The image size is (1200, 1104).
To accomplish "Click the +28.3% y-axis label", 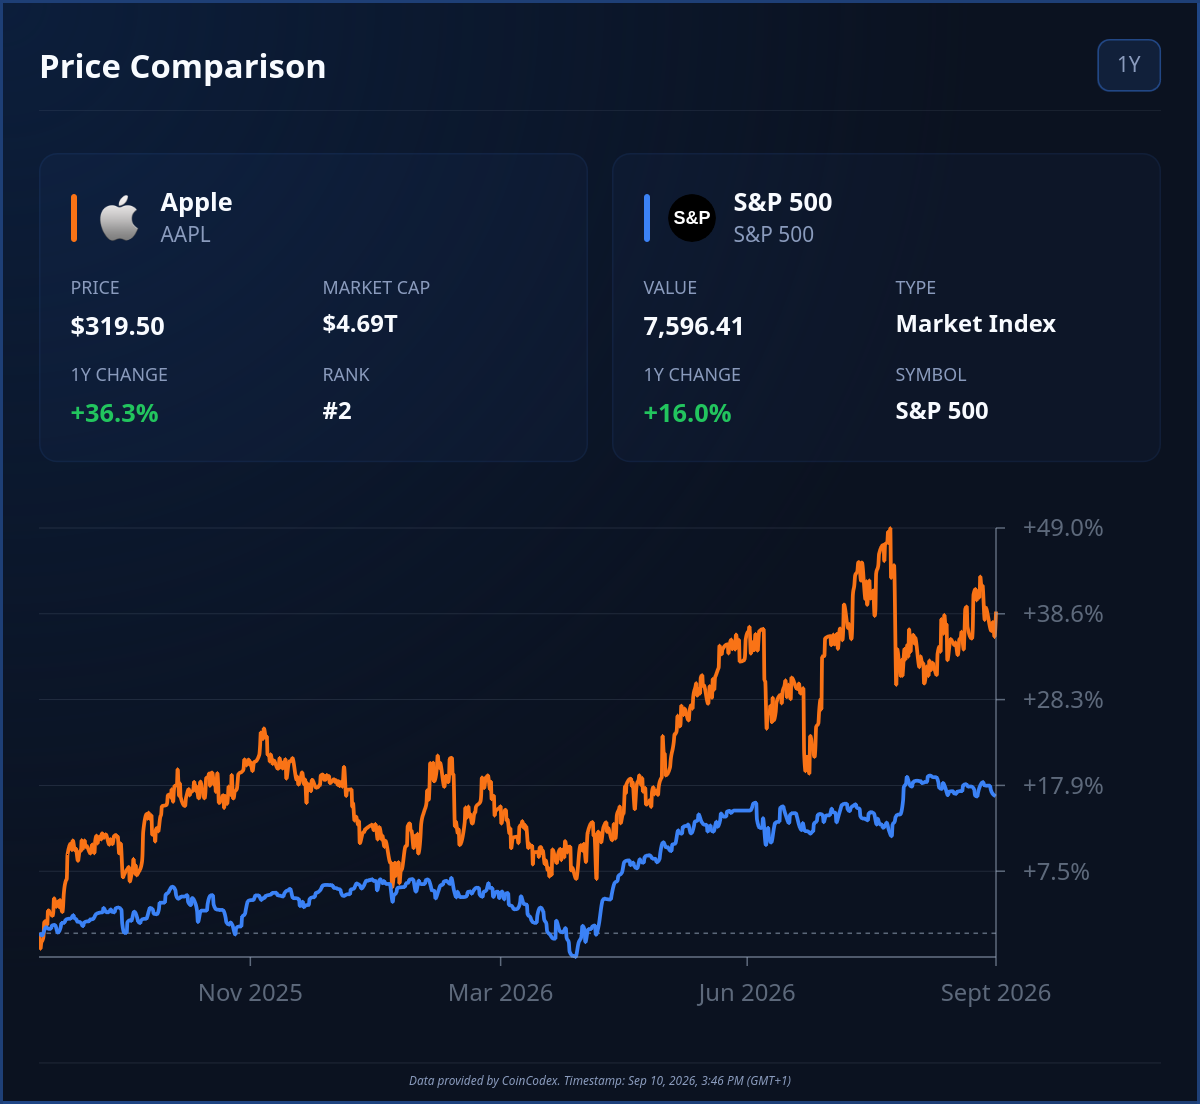I will click(x=1063, y=700).
